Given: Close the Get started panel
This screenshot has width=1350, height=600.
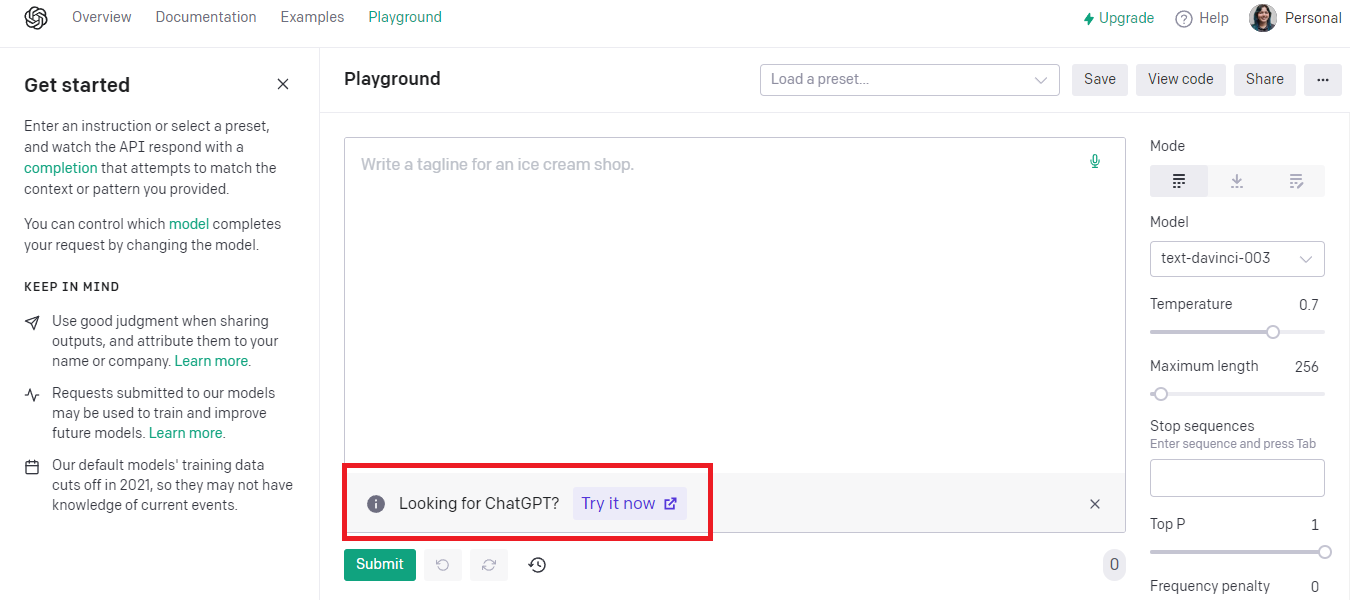Looking at the screenshot, I should [x=283, y=84].
